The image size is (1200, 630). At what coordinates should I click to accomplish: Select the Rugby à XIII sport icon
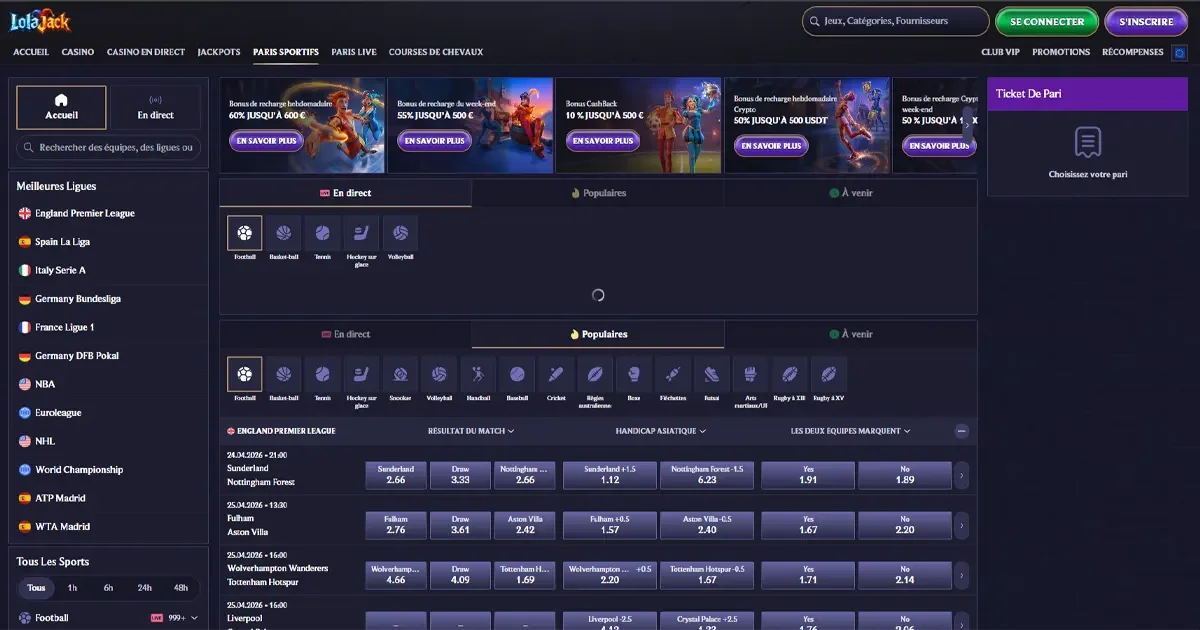pyautogui.click(x=789, y=374)
